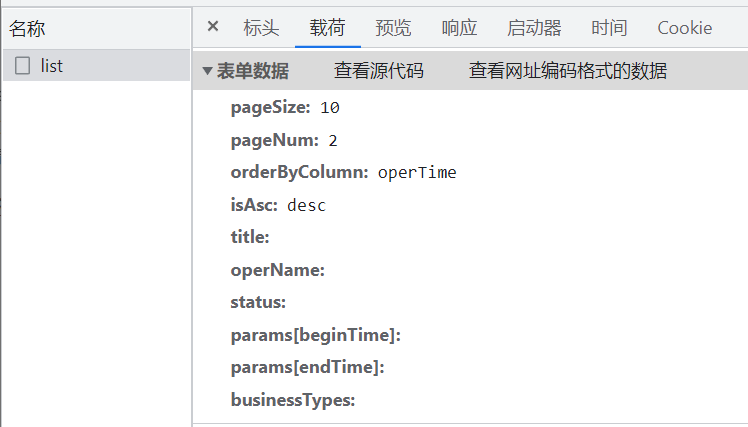Select the 载荷 tab
Screen dimensions: 748x427
pyautogui.click(x=327, y=28)
